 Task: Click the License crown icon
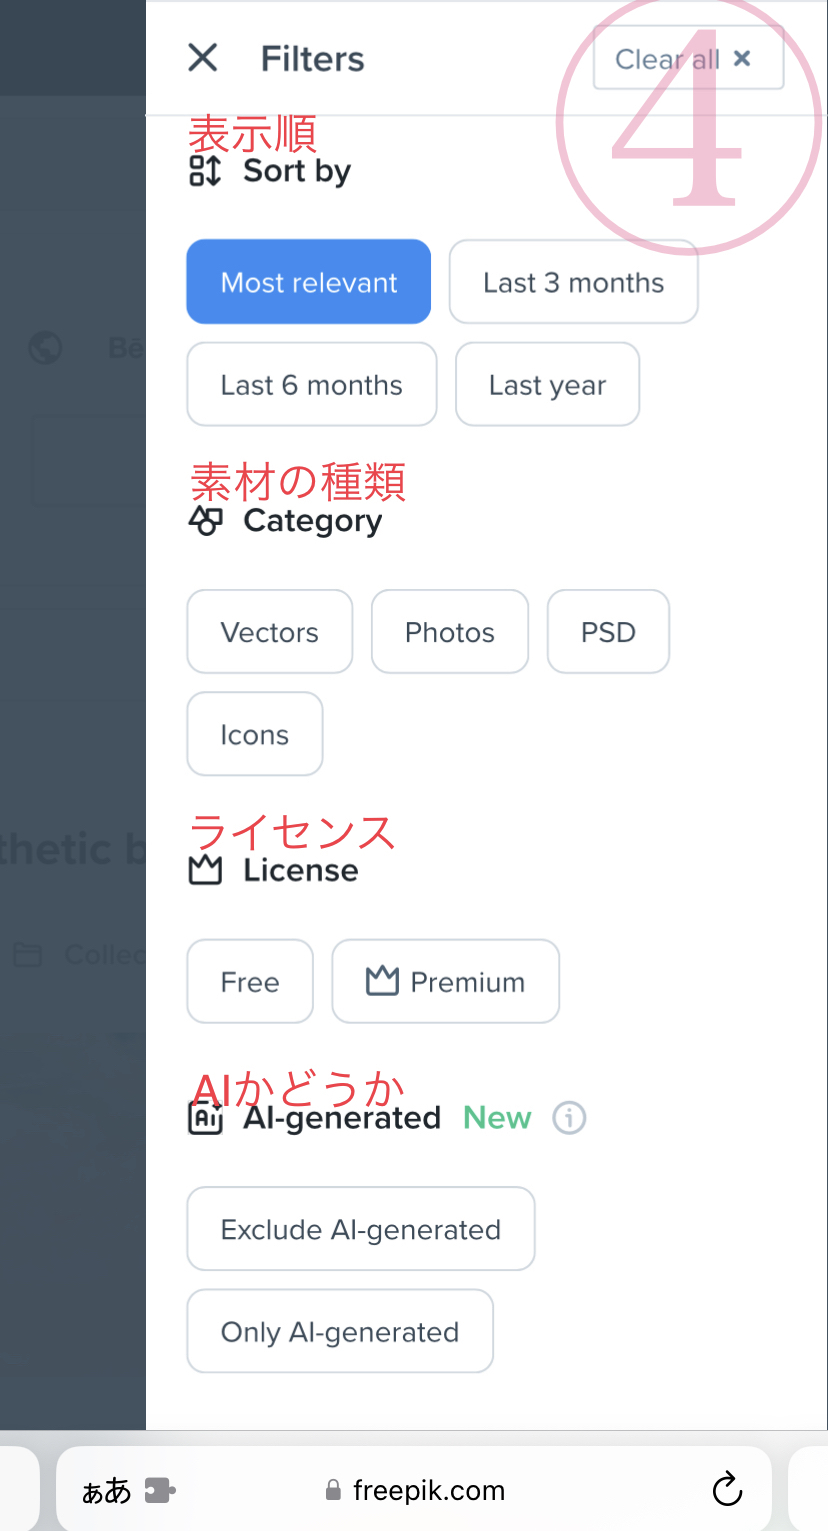click(x=205, y=870)
